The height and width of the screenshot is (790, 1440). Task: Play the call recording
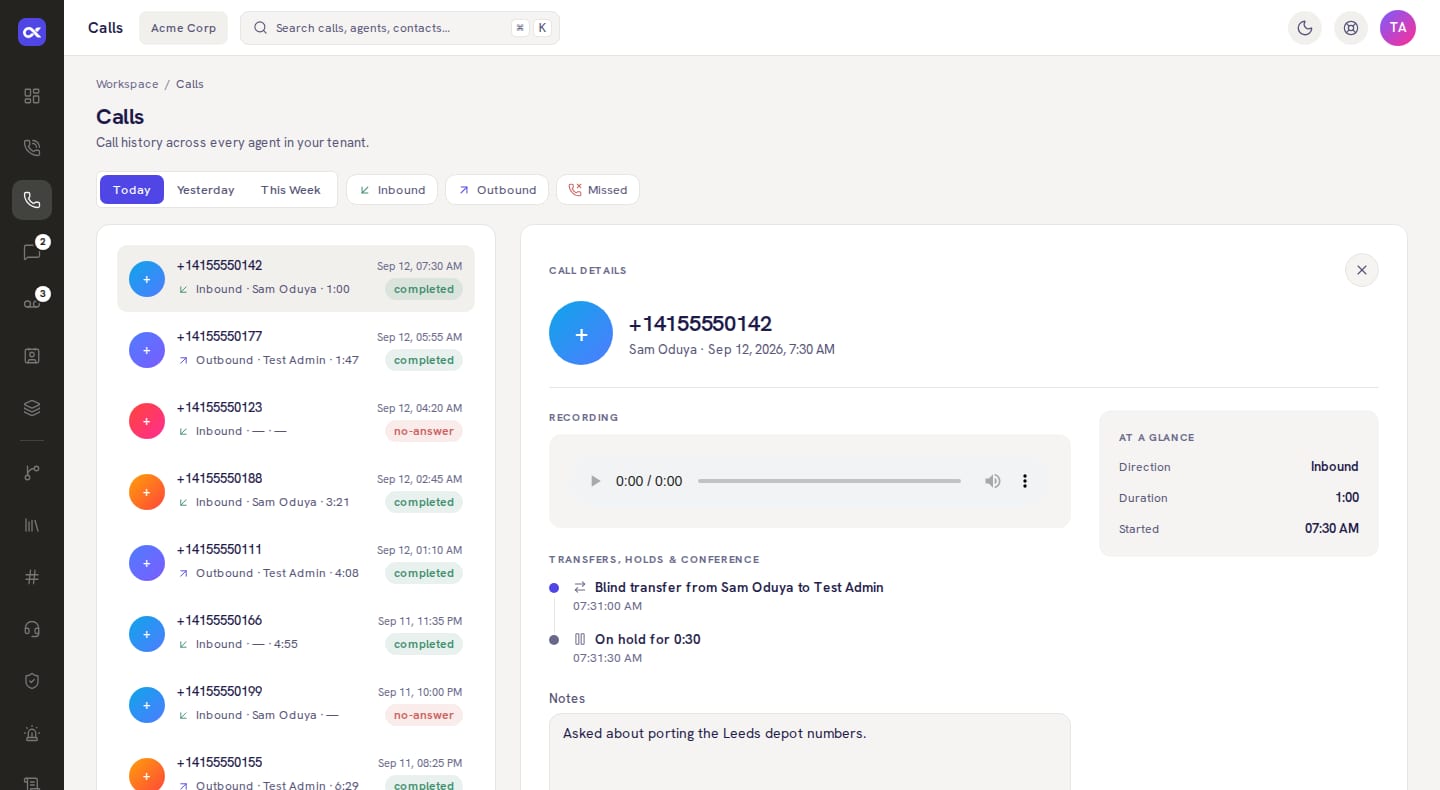(x=596, y=481)
